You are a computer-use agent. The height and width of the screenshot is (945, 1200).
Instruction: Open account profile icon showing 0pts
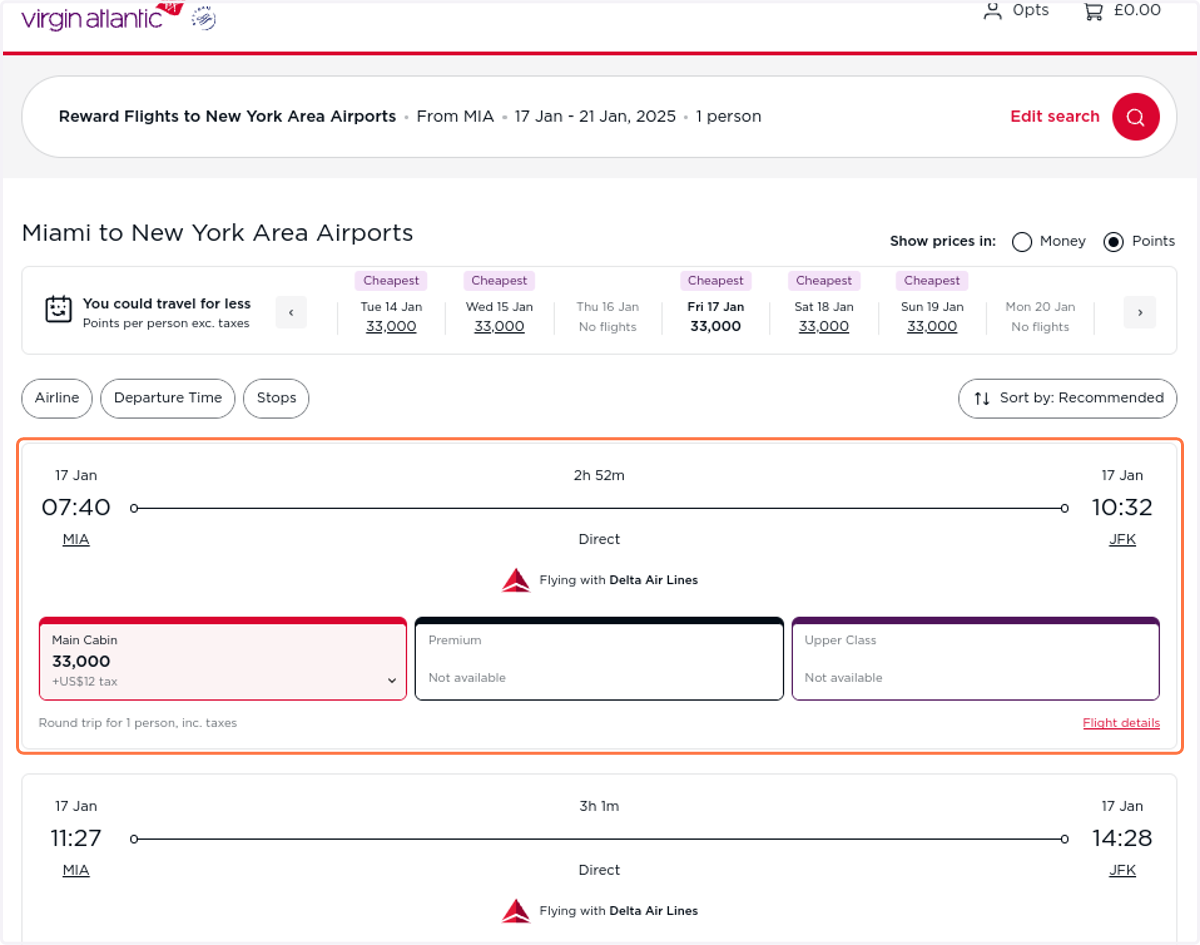[x=992, y=12]
